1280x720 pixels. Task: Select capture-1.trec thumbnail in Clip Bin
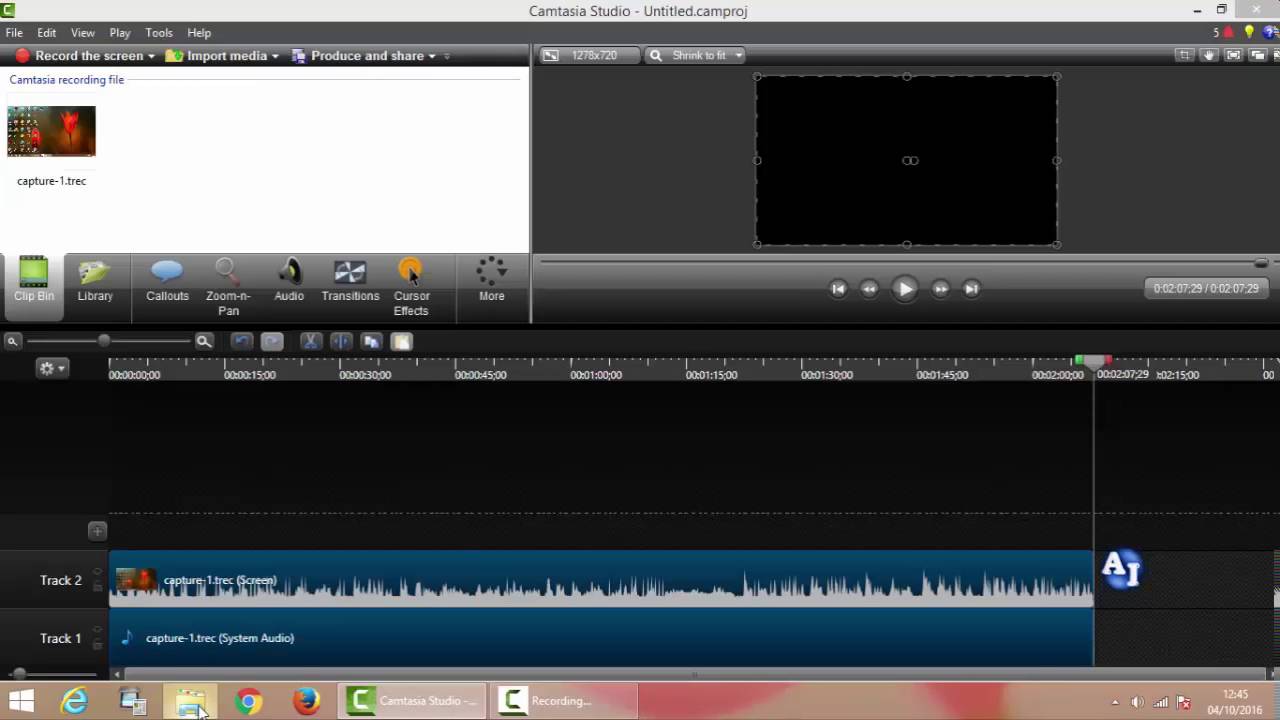51,131
